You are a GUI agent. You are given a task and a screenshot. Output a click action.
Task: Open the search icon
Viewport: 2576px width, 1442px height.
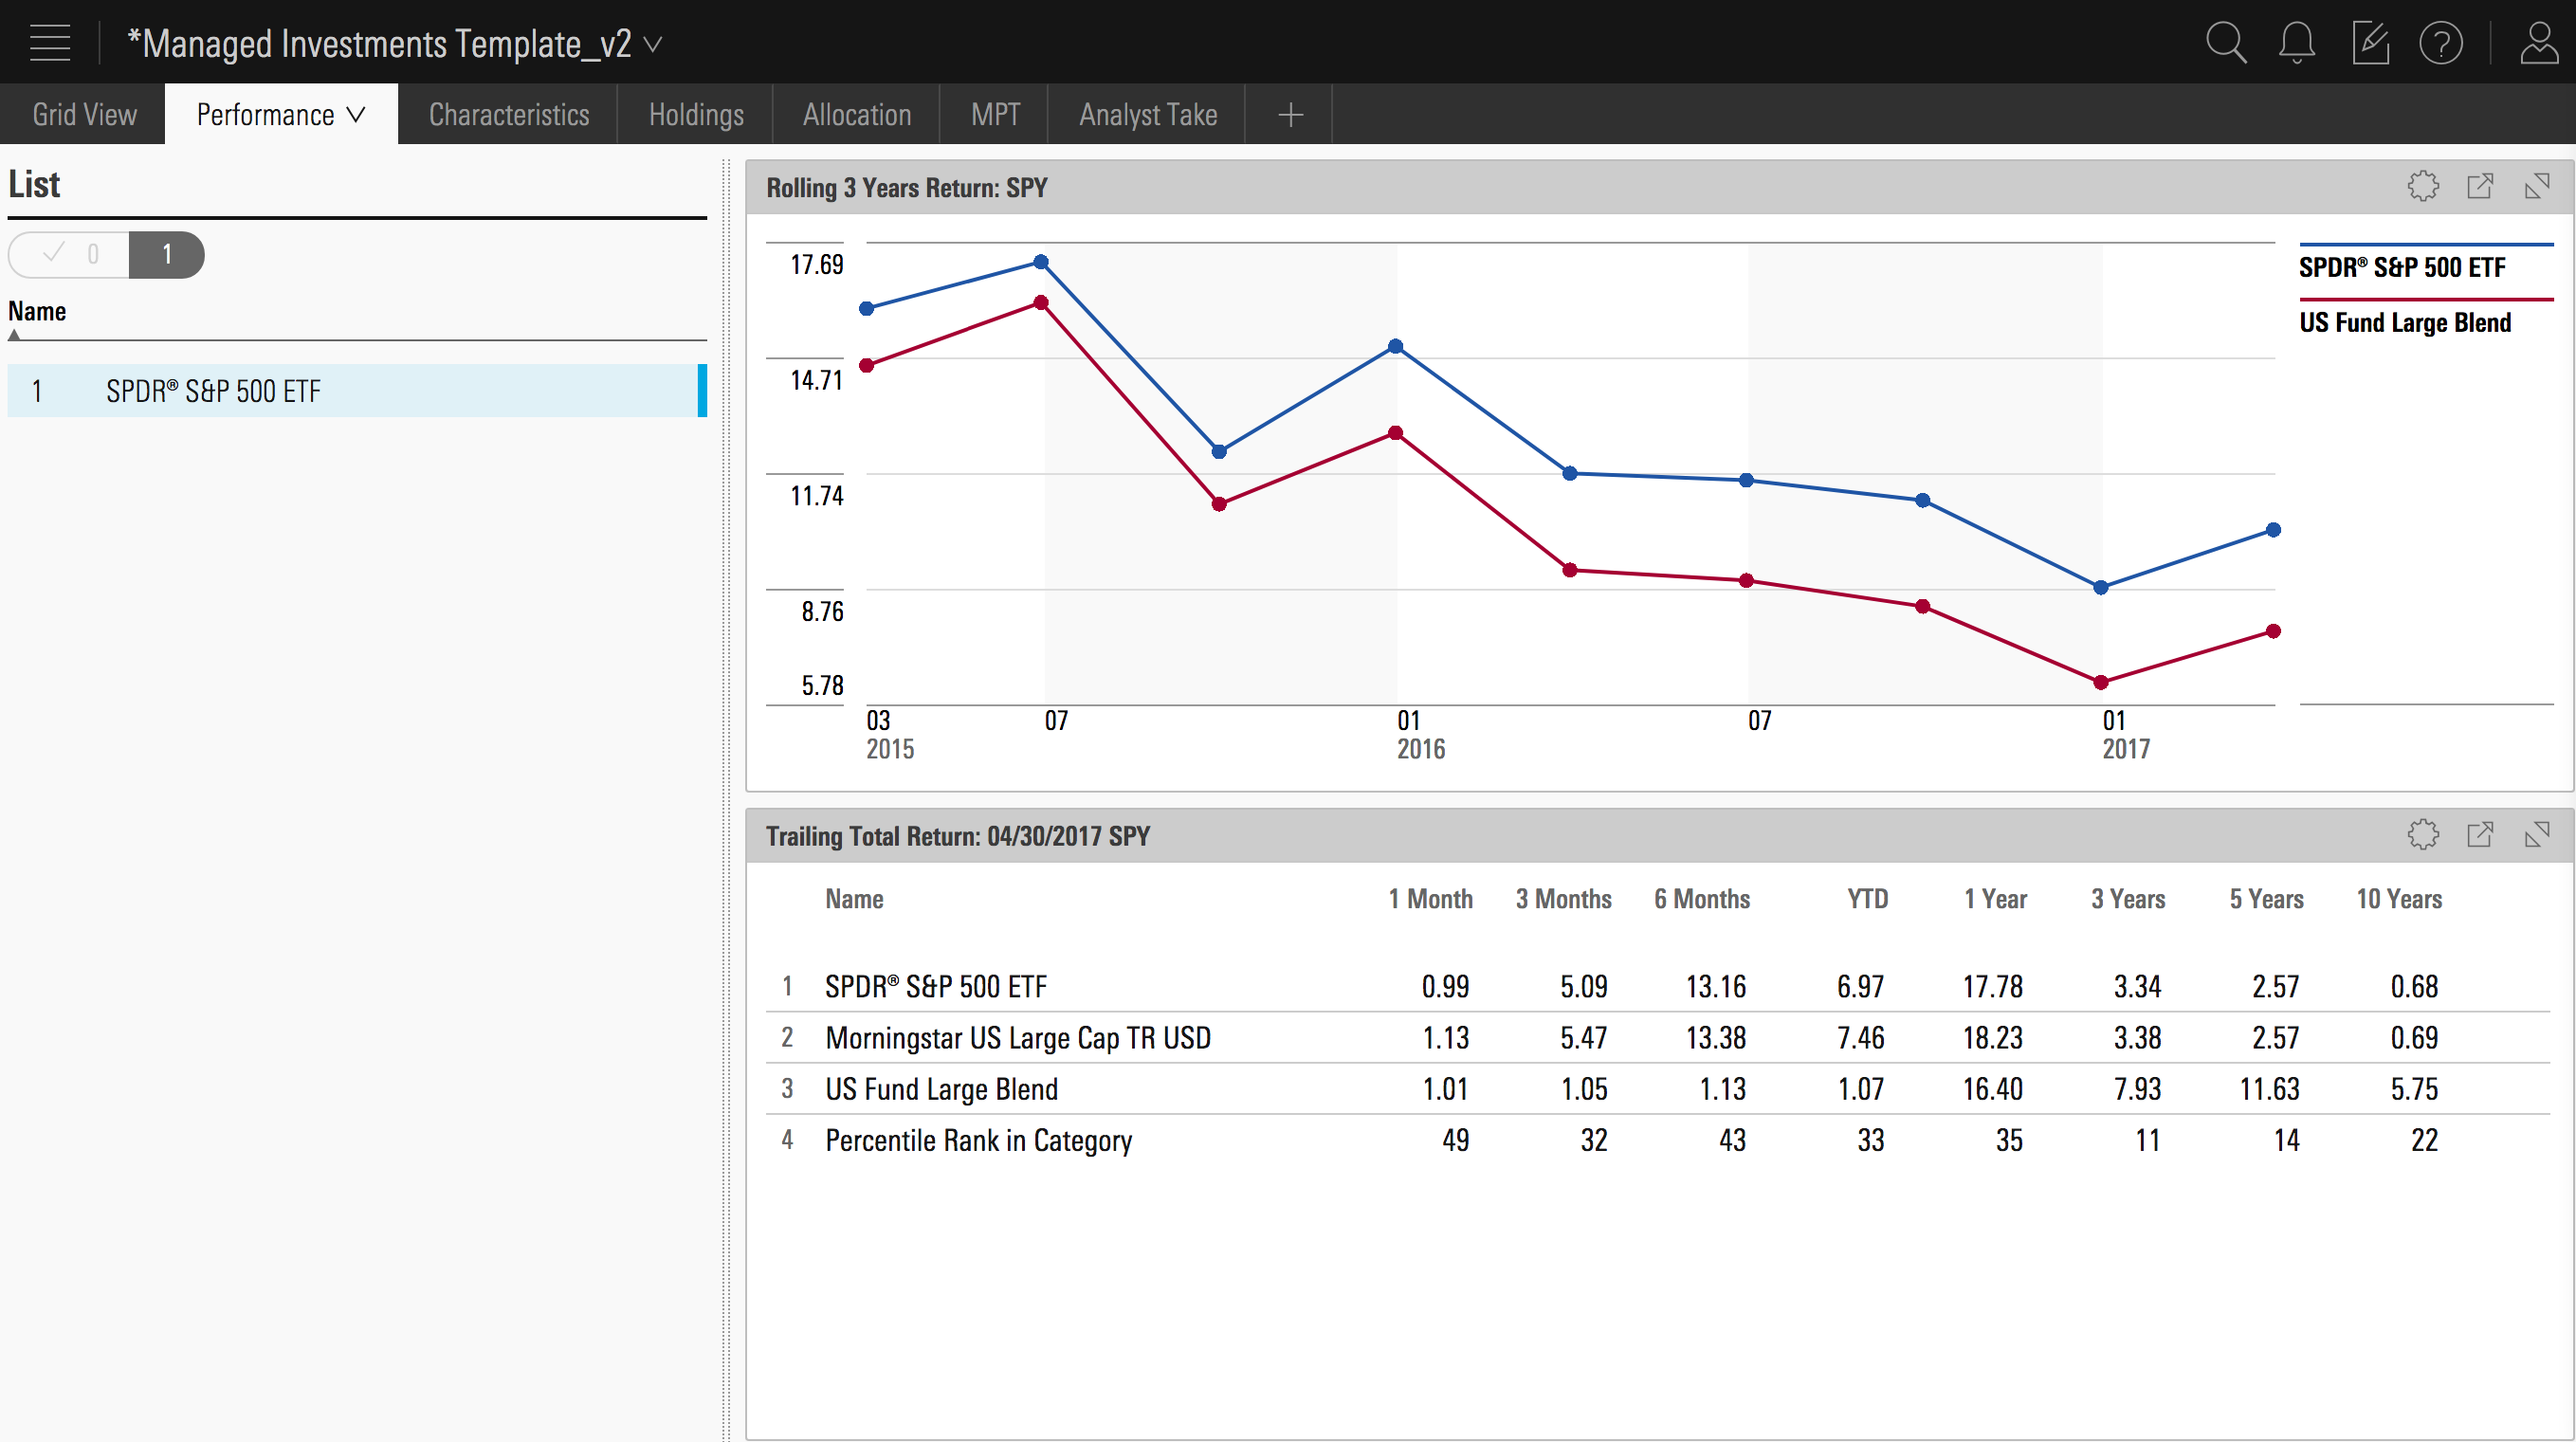pos(2227,42)
